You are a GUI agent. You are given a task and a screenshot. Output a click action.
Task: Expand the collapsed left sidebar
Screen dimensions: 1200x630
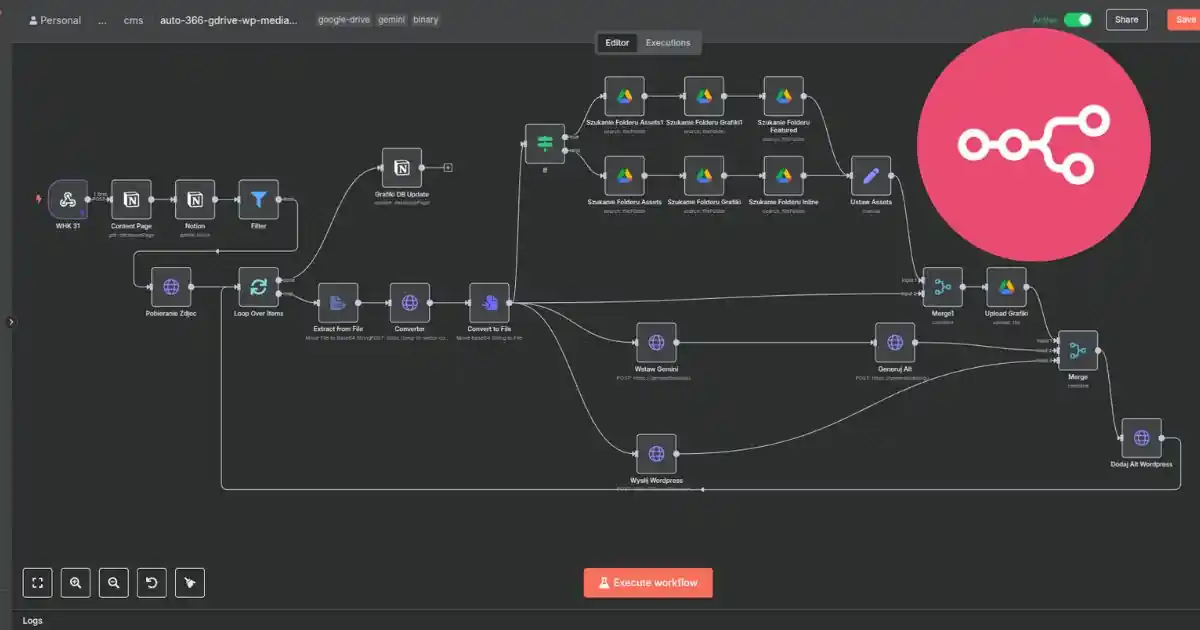pyautogui.click(x=11, y=322)
